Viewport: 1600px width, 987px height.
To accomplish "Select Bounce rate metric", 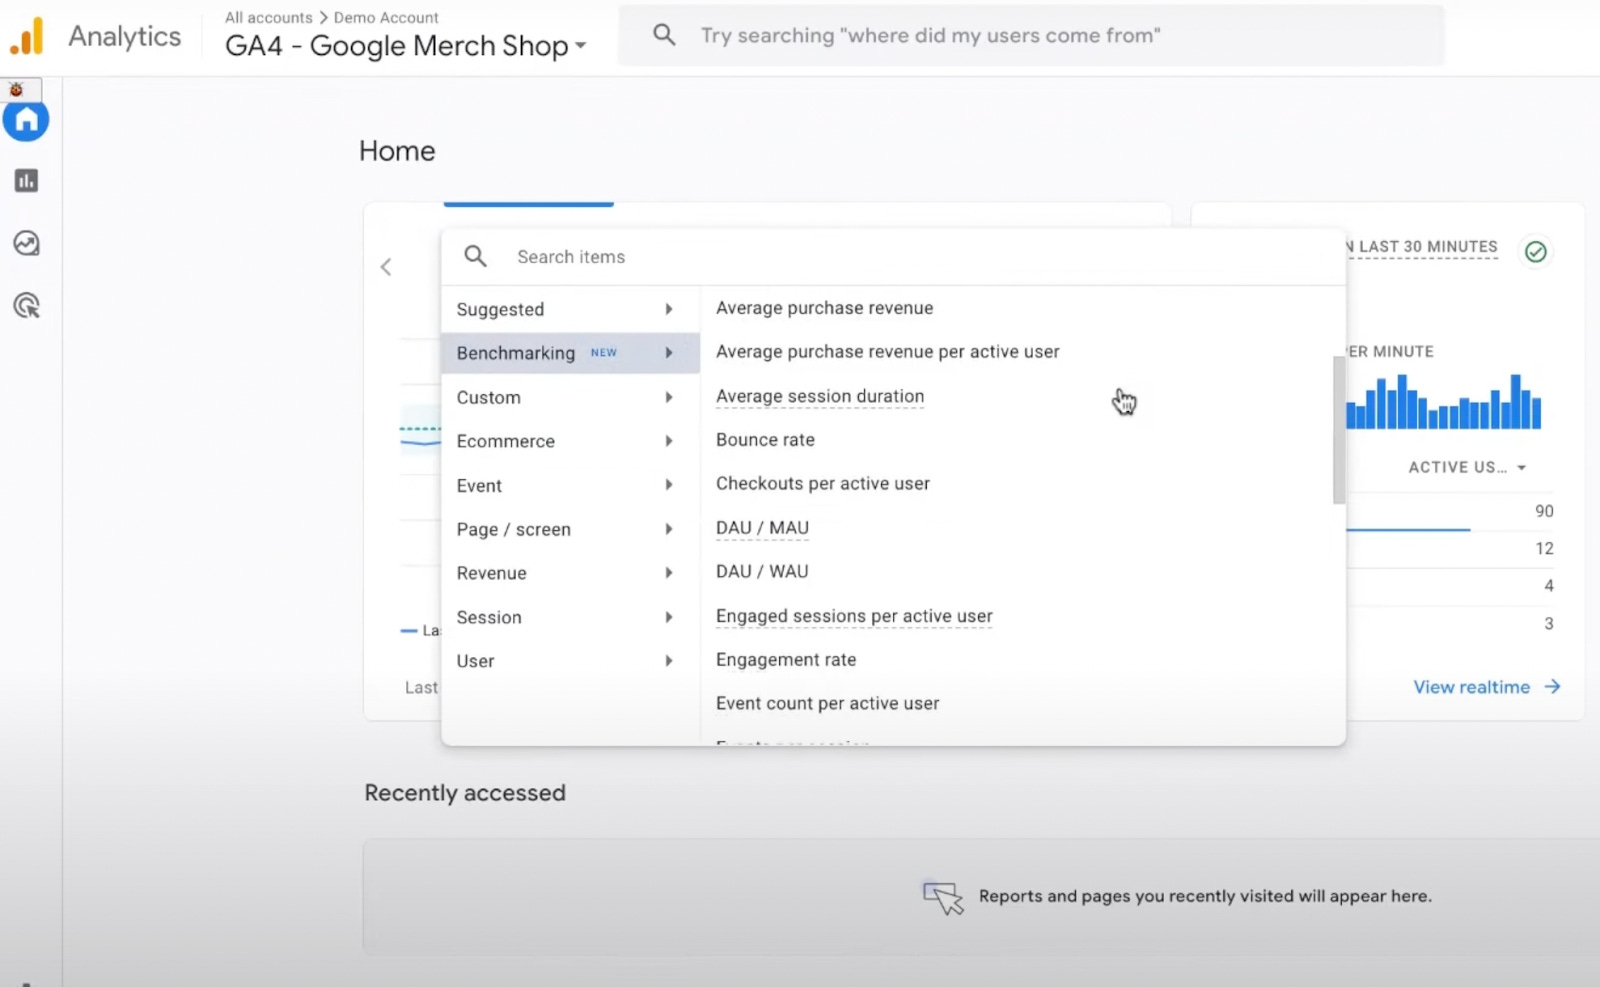I will pyautogui.click(x=765, y=440).
